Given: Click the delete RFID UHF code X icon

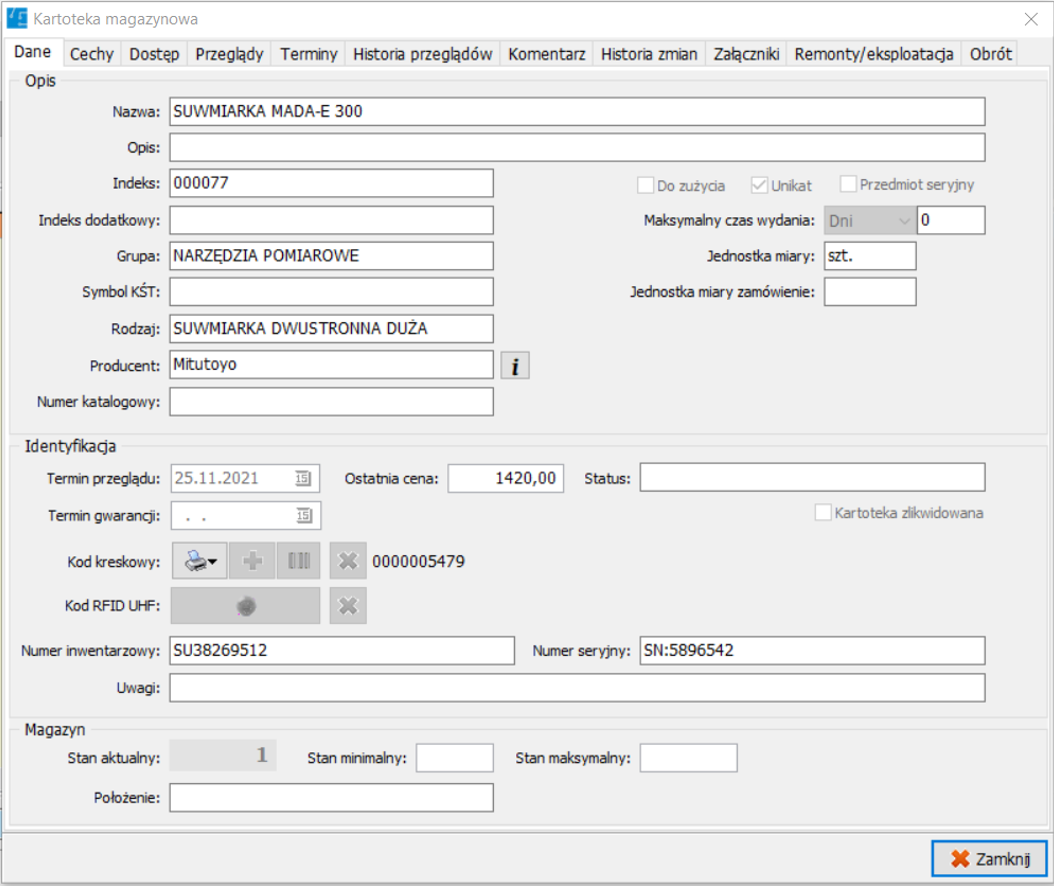Looking at the screenshot, I should tap(348, 606).
